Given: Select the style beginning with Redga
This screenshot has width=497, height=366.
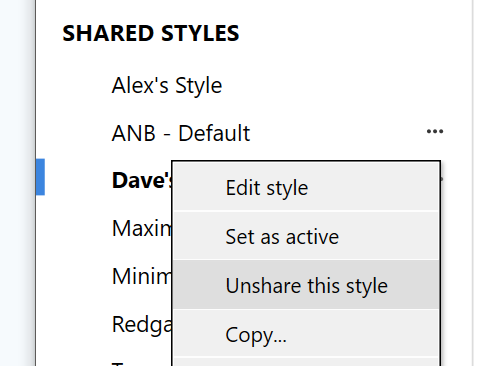Looking at the screenshot, I should 142,324.
